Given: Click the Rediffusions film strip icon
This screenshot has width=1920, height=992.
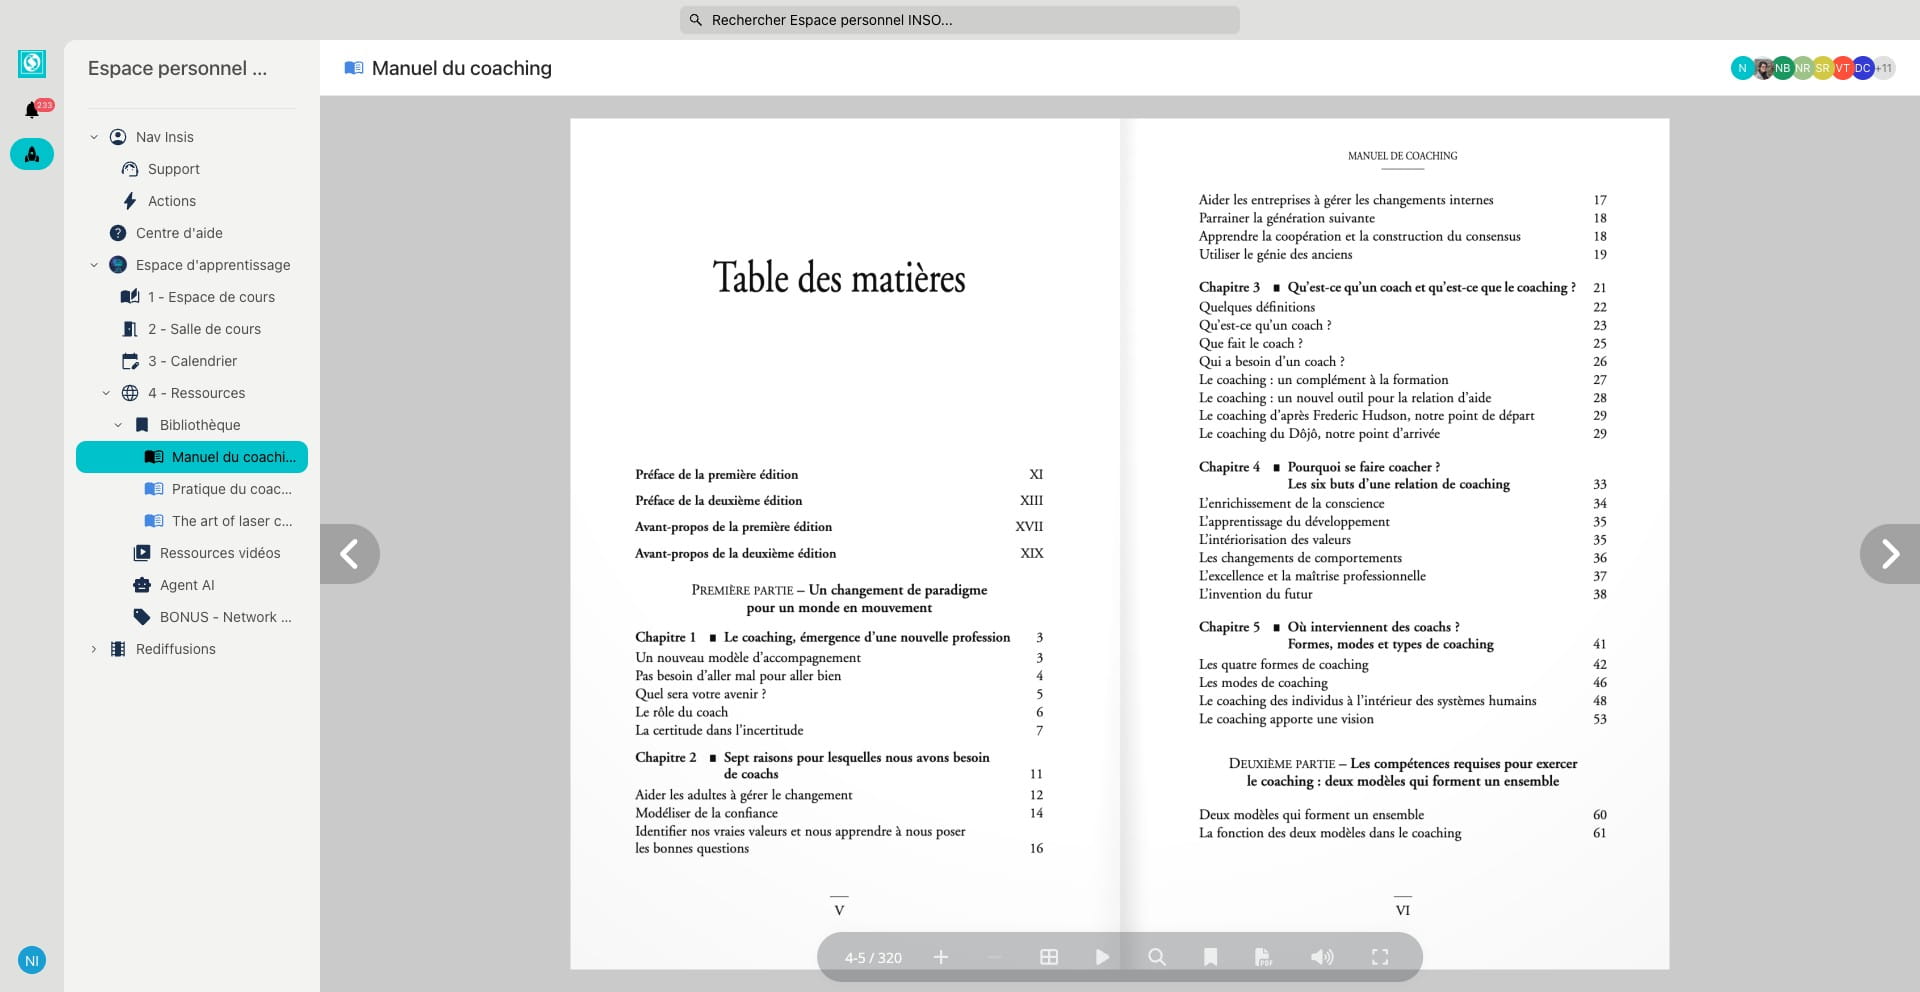Looking at the screenshot, I should pos(118,649).
